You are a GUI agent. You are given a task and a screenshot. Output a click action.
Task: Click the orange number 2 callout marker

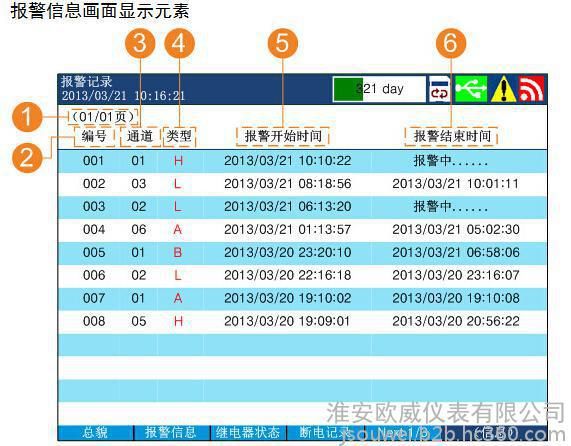tap(27, 158)
